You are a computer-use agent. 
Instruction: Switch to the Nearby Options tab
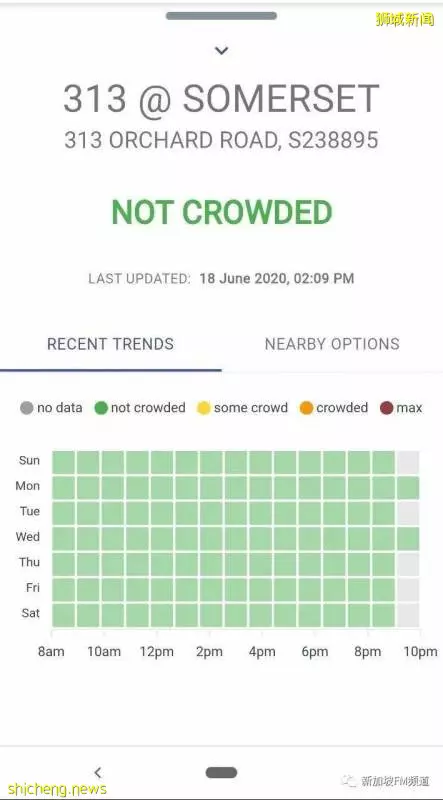click(332, 344)
